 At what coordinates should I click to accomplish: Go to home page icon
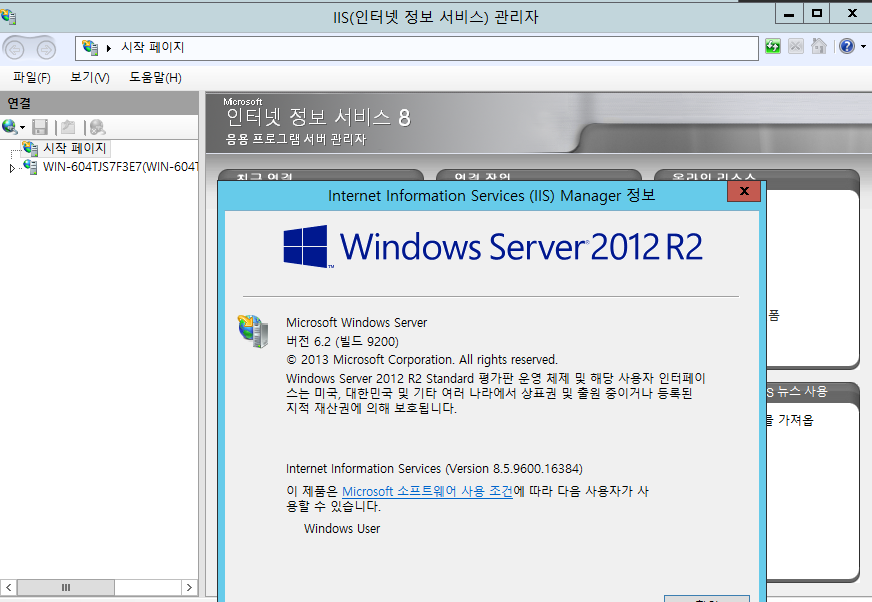click(x=819, y=46)
